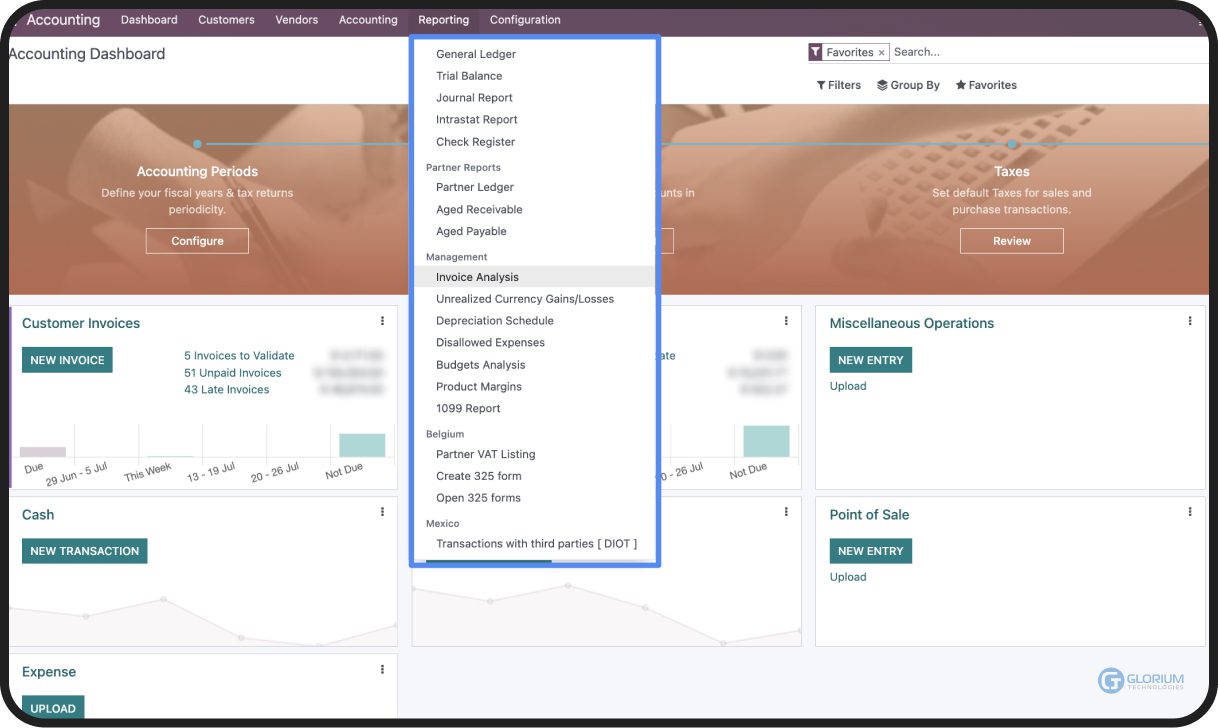Image resolution: width=1218 pixels, height=728 pixels.
Task: Open the Configuration menu
Action: pyautogui.click(x=525, y=20)
